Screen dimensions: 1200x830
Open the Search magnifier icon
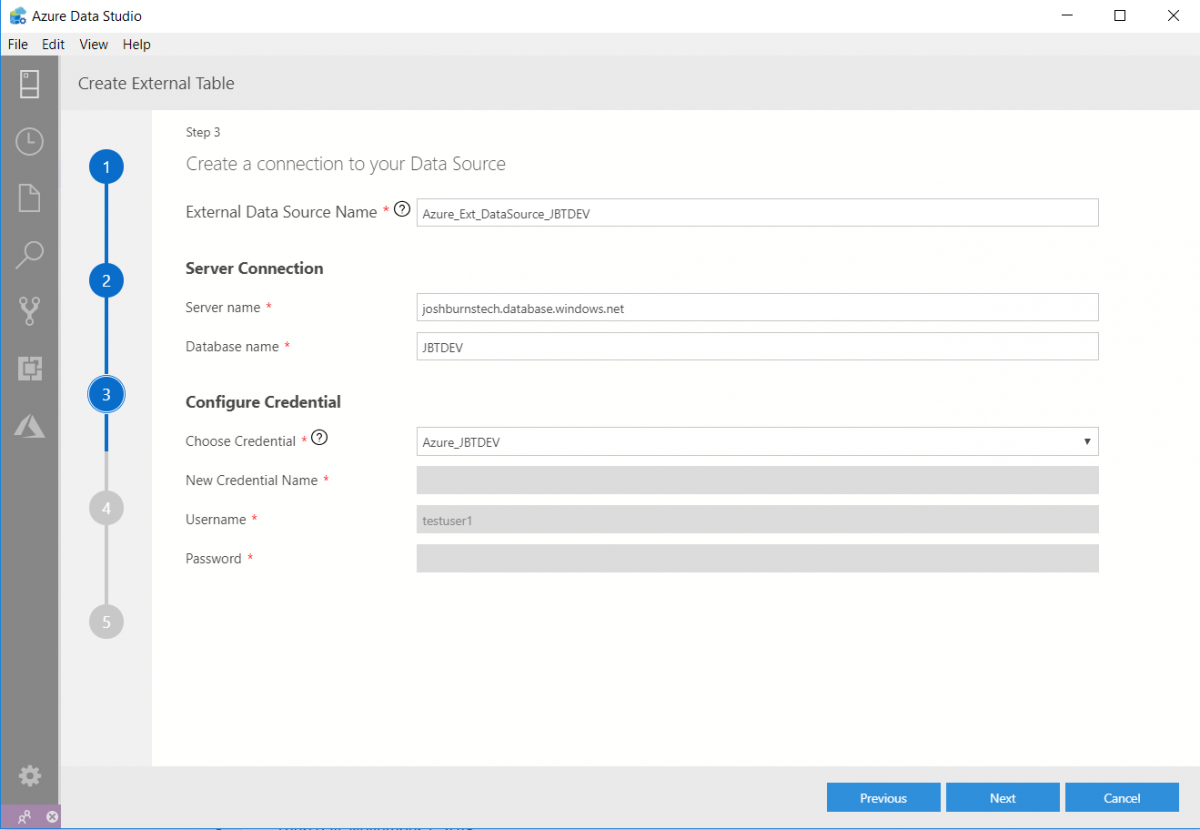coord(29,255)
